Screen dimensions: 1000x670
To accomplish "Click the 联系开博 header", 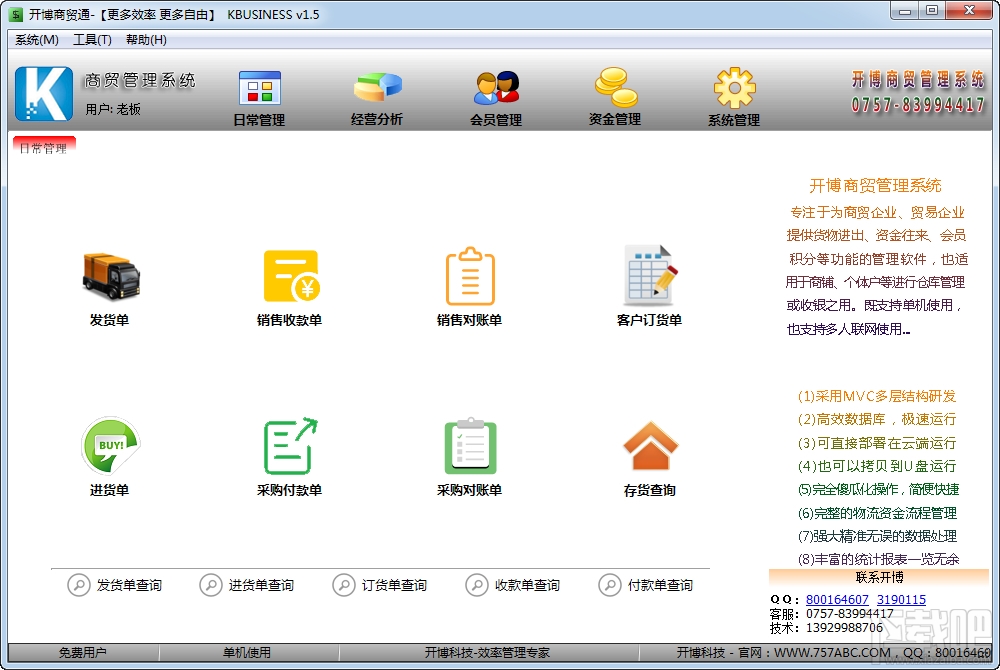I will [x=879, y=577].
